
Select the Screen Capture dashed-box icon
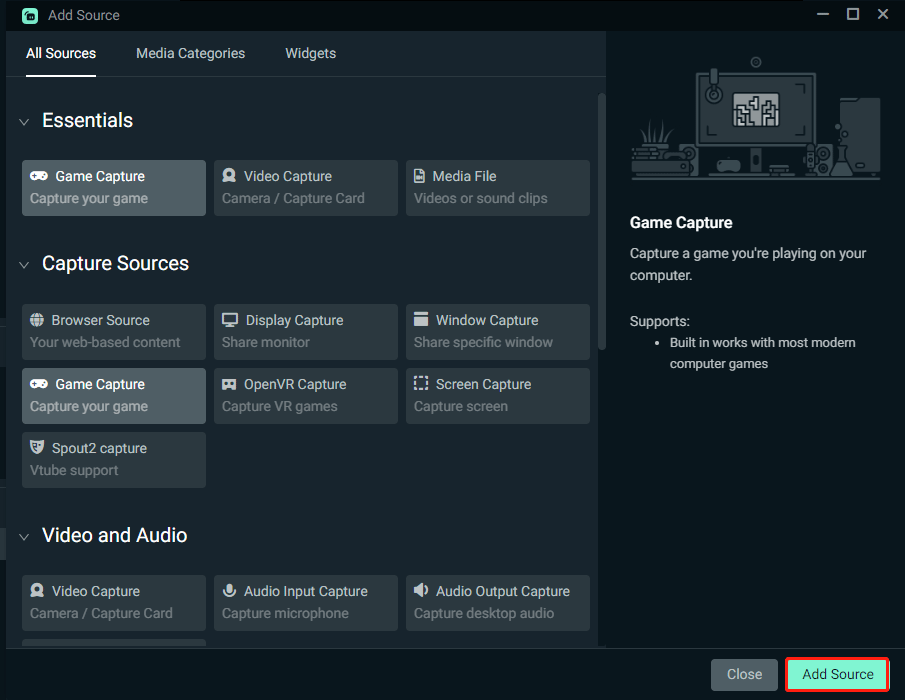(421, 384)
